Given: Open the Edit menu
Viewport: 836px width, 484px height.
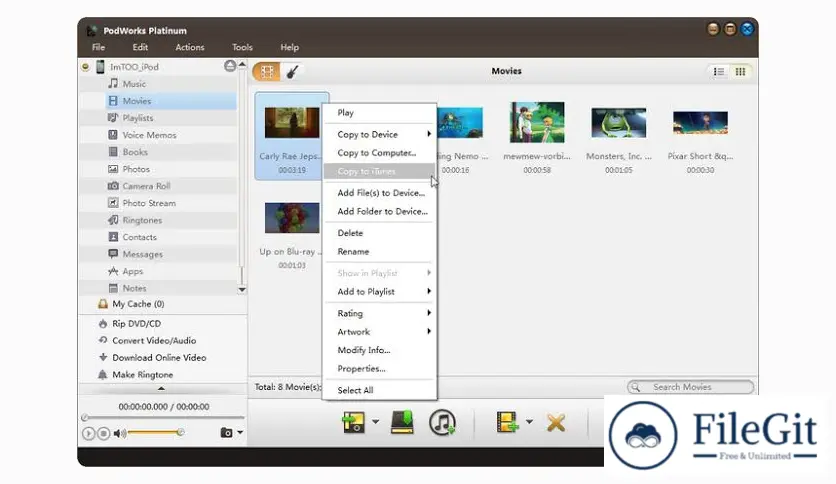Looking at the screenshot, I should click(x=140, y=47).
